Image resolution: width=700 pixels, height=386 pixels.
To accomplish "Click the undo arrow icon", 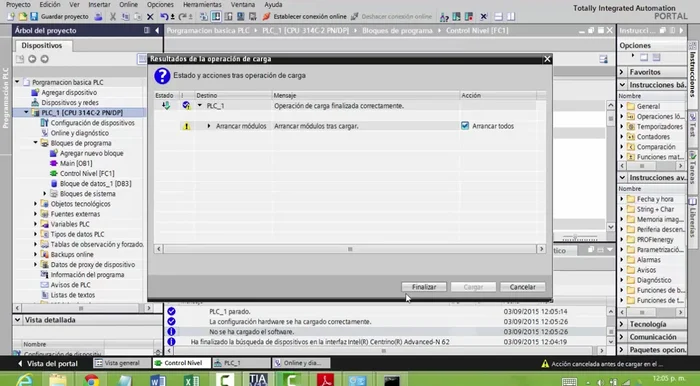I will (x=165, y=17).
